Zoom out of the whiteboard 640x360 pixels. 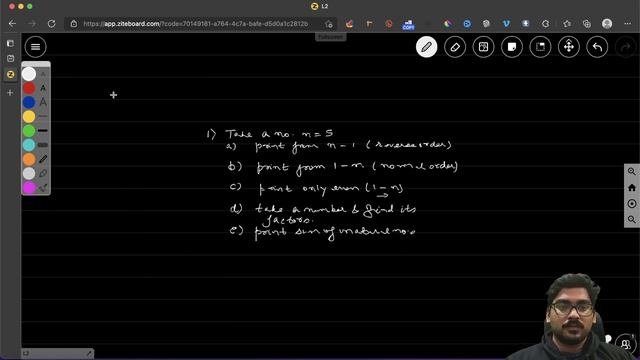[x=632, y=219]
